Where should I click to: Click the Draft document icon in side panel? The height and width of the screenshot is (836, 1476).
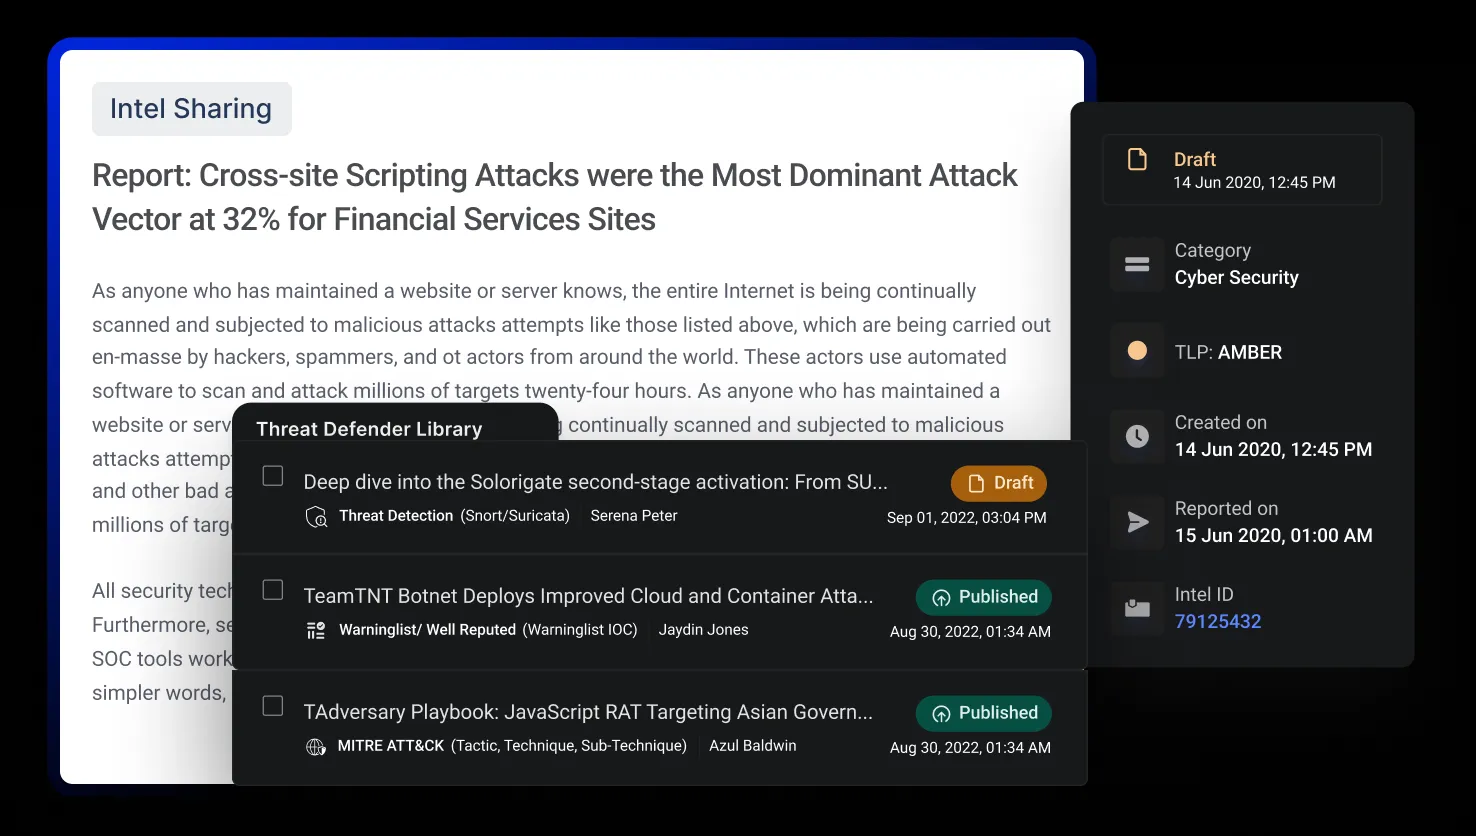[x=1137, y=160]
